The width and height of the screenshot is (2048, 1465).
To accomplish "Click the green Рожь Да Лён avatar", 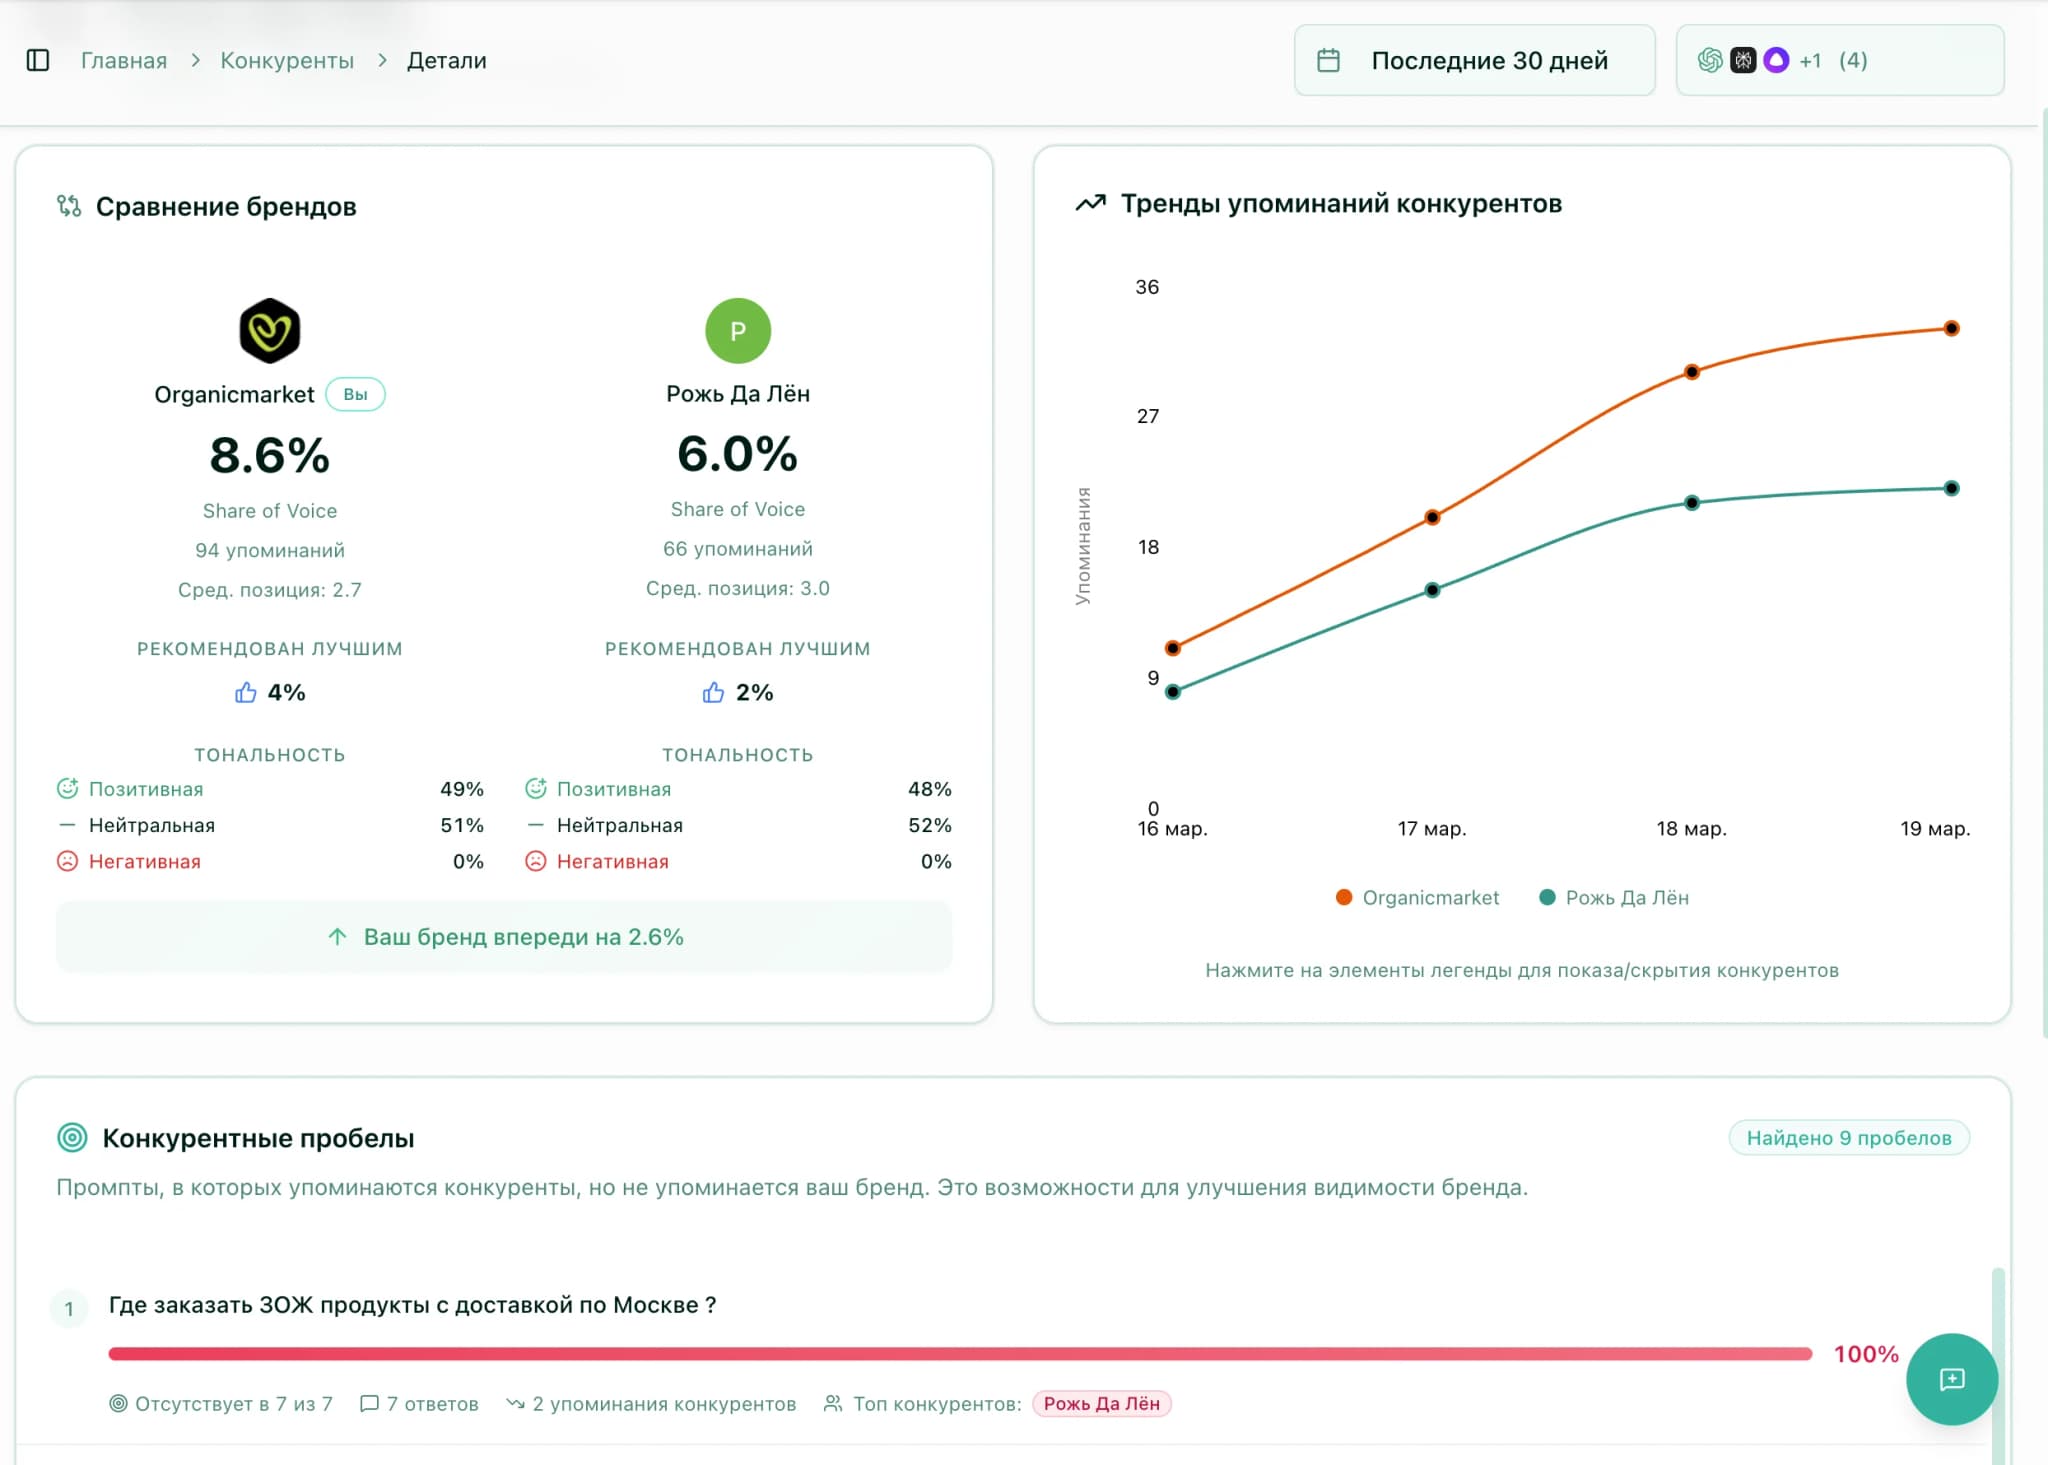I will (x=737, y=331).
